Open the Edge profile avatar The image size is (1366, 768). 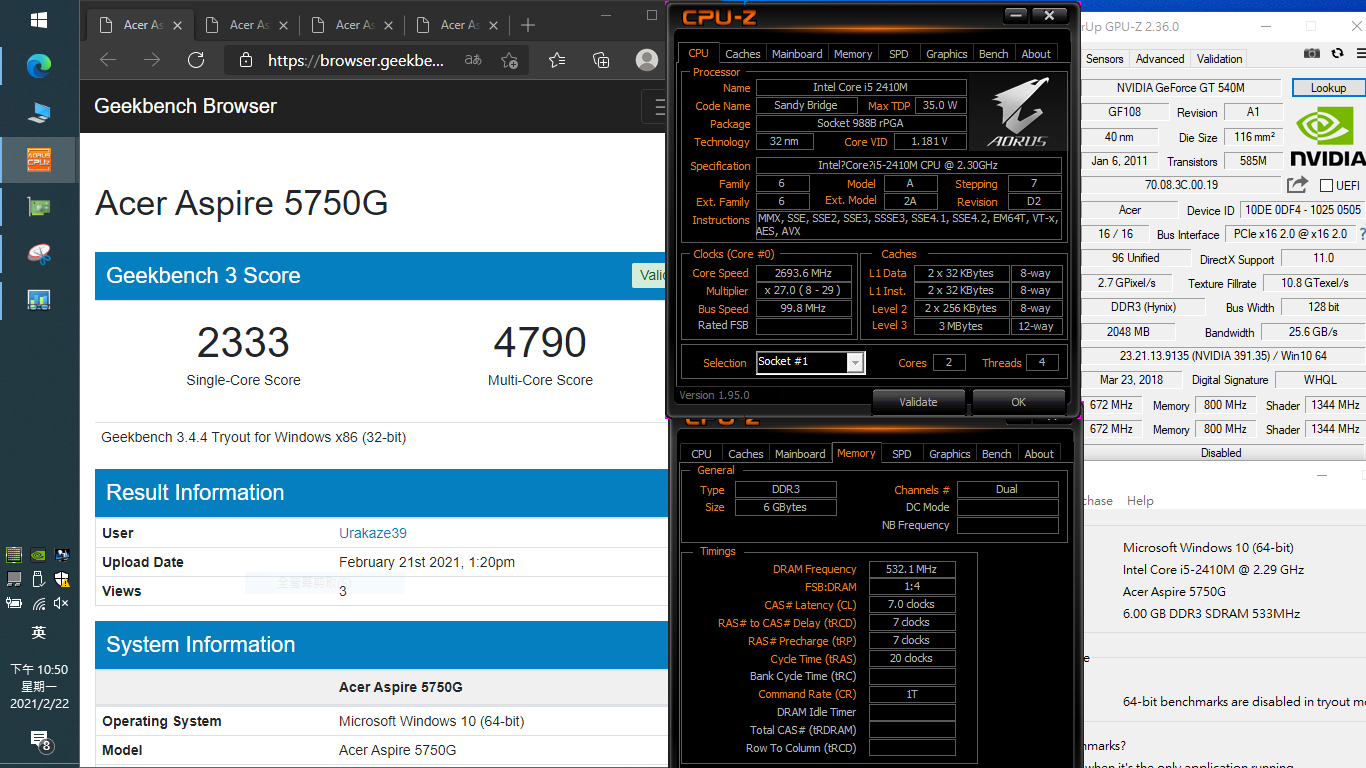point(647,60)
